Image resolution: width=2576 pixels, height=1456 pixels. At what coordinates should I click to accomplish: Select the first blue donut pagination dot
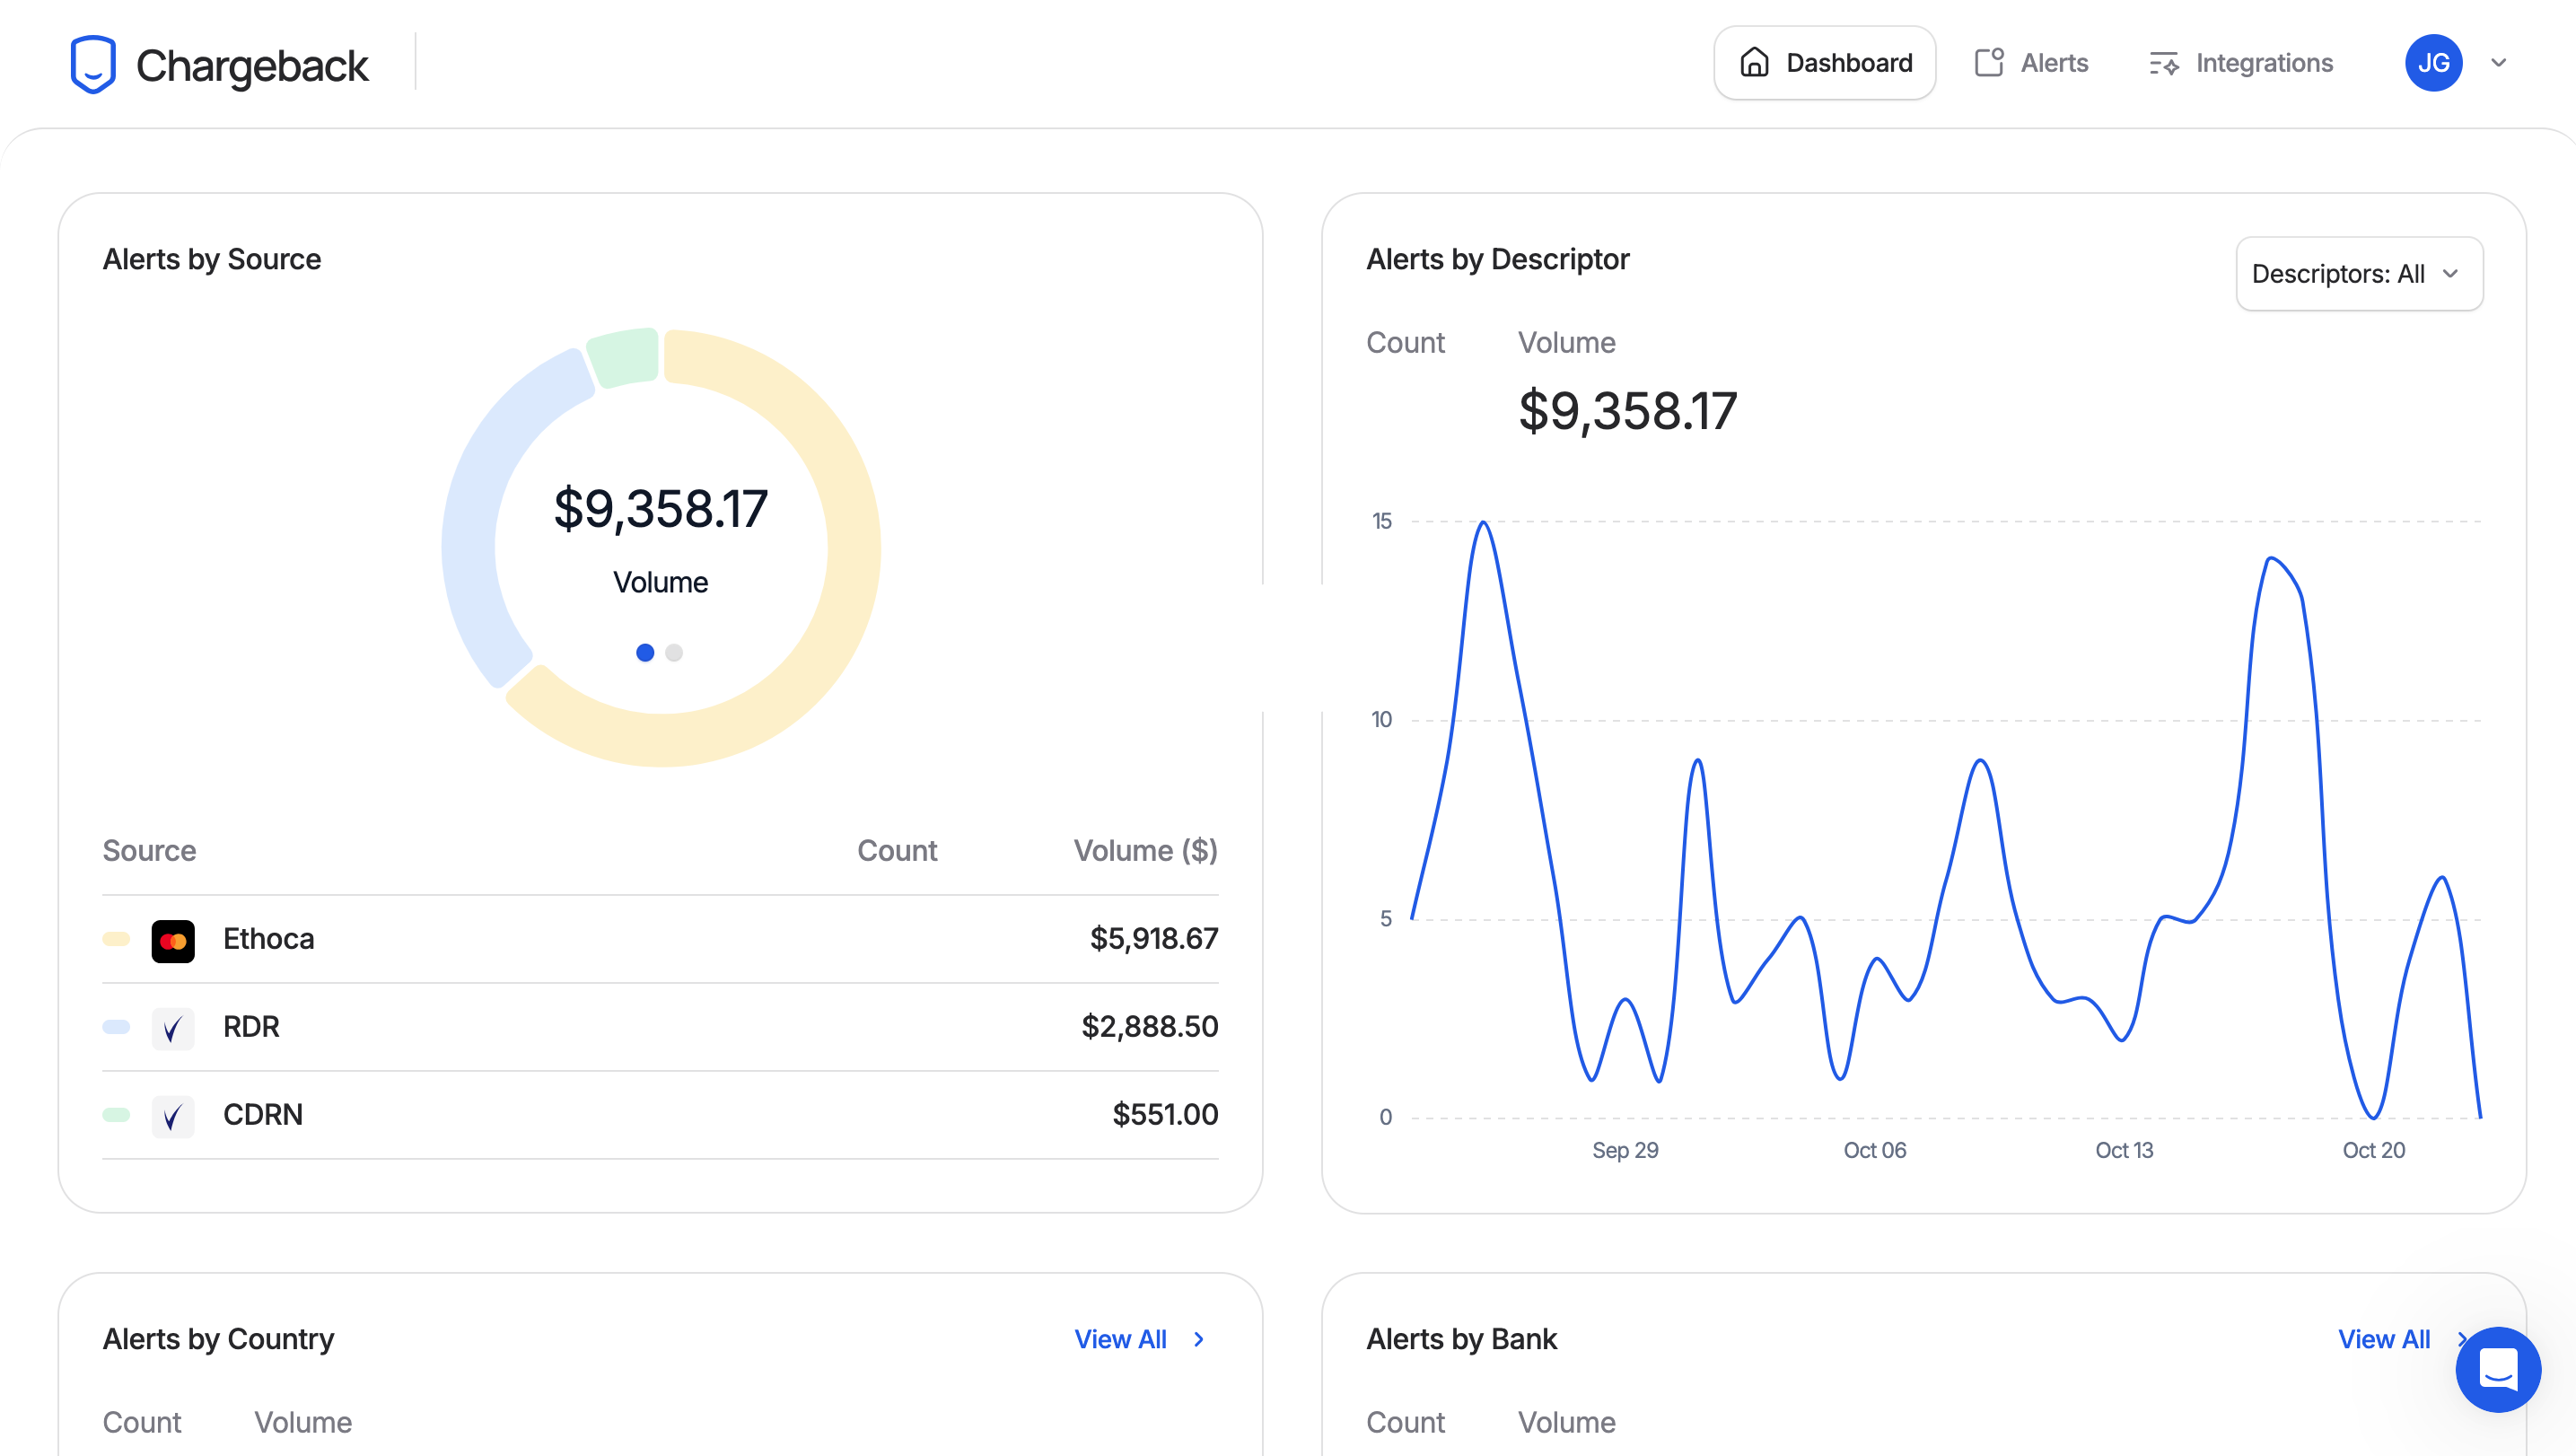[645, 653]
